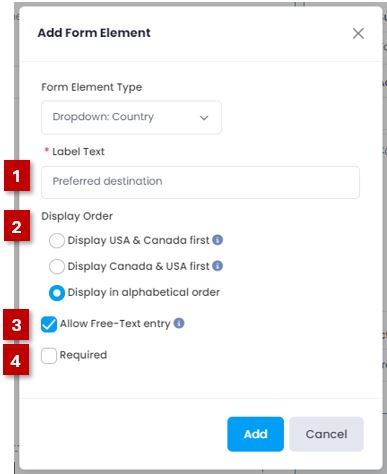This screenshot has height=474, width=387.
Task: Click the red callout marker number 2
Action: click(17, 226)
